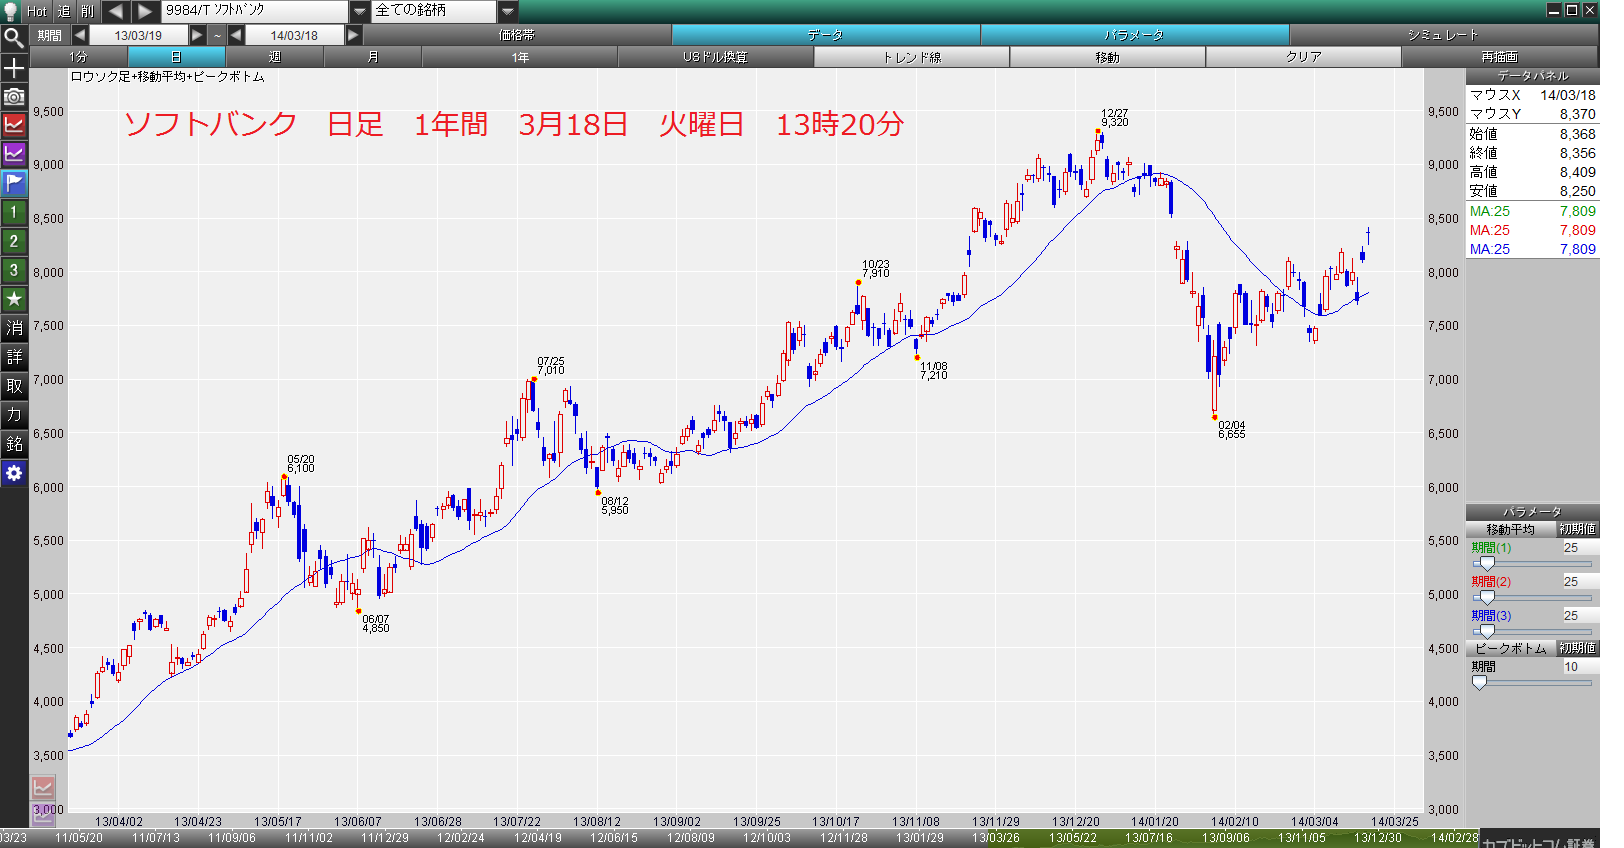Screen dimensions: 1624x848
Task: Click the 追 (add) button
Action: tap(64, 11)
